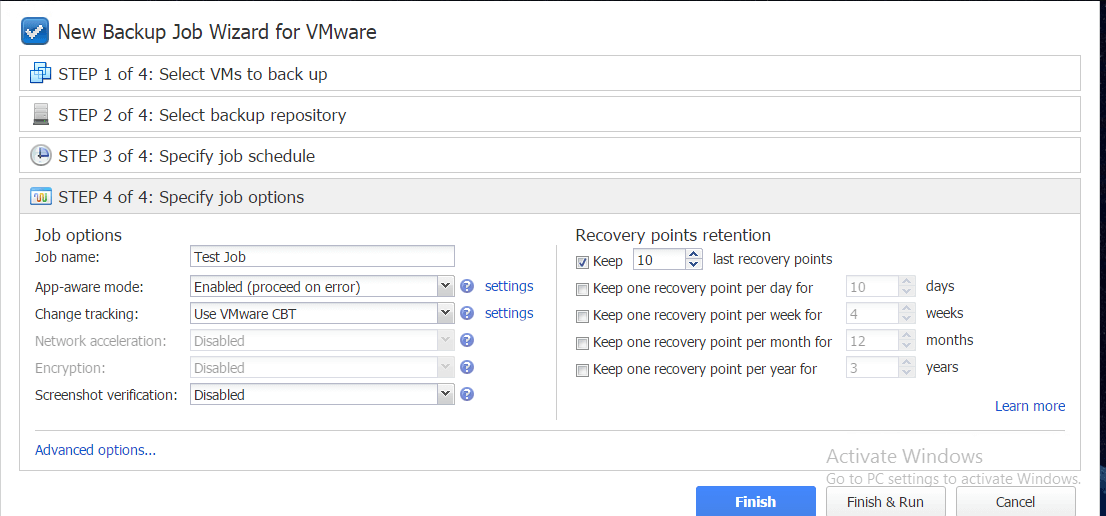Click the wizard checkmark logo icon
This screenshot has height=516, width=1106.
[36, 31]
